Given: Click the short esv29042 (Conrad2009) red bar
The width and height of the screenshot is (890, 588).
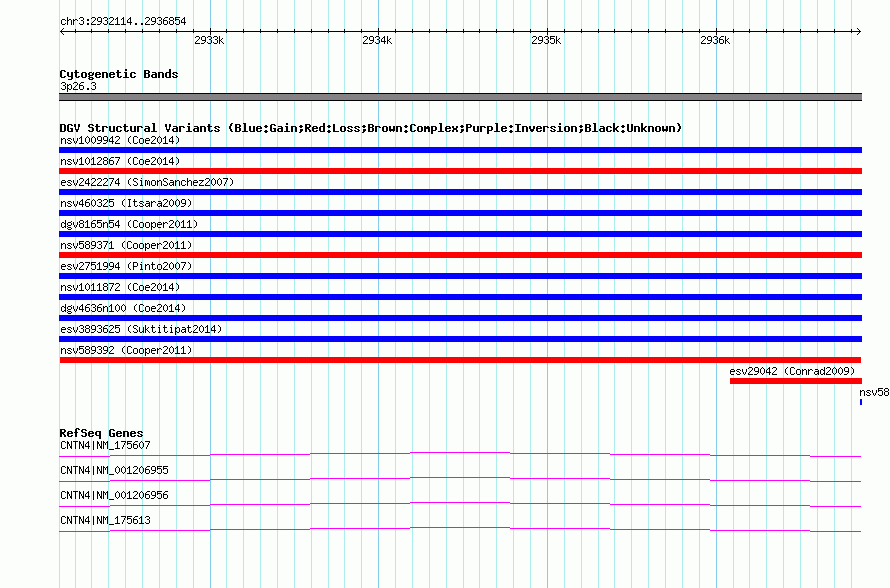Looking at the screenshot, I should point(796,381).
